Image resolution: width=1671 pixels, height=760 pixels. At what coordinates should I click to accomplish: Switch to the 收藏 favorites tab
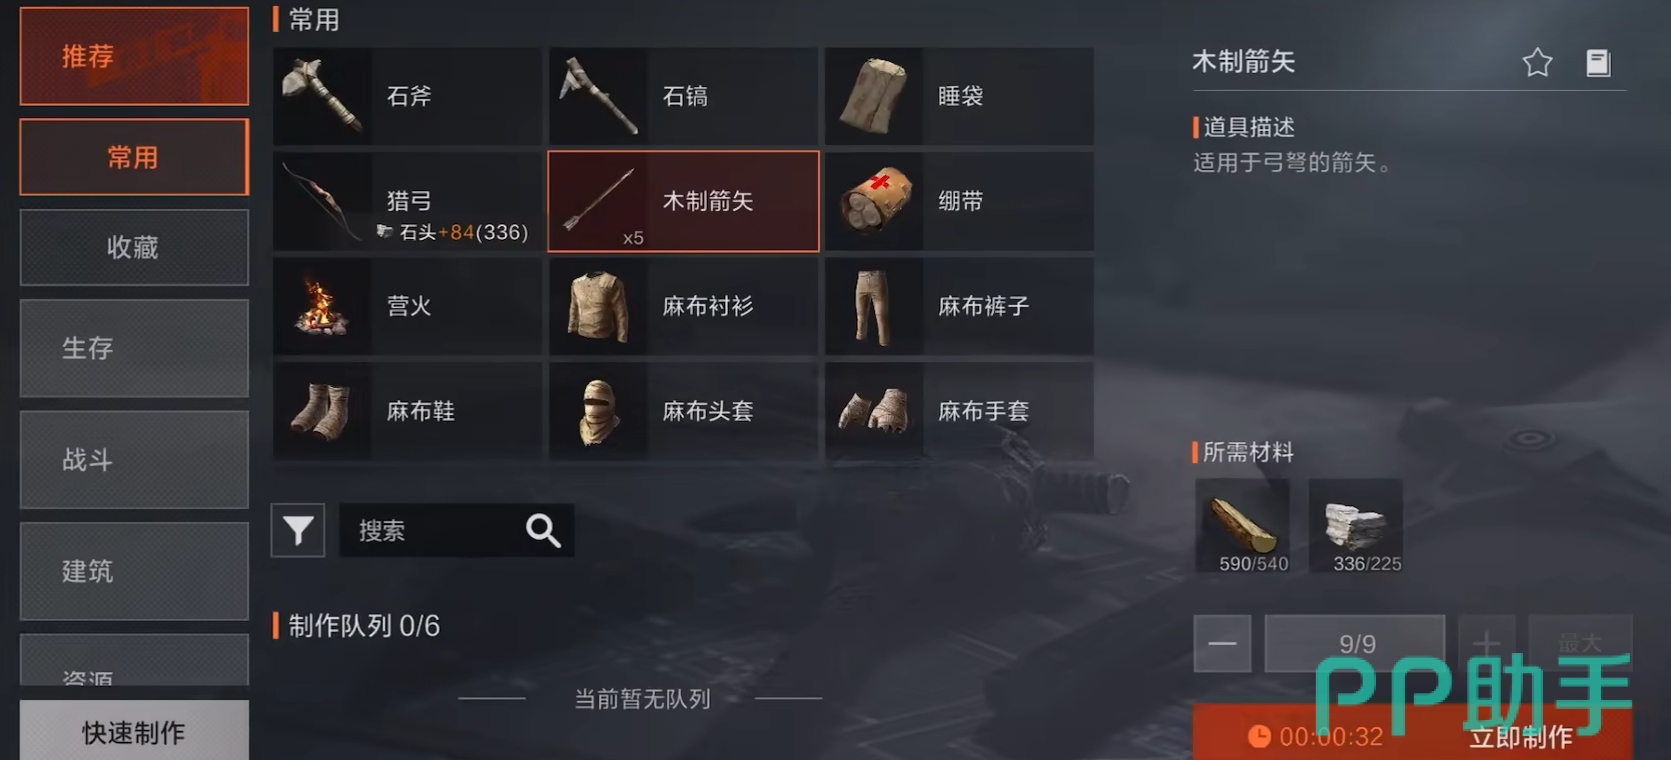[x=134, y=247]
